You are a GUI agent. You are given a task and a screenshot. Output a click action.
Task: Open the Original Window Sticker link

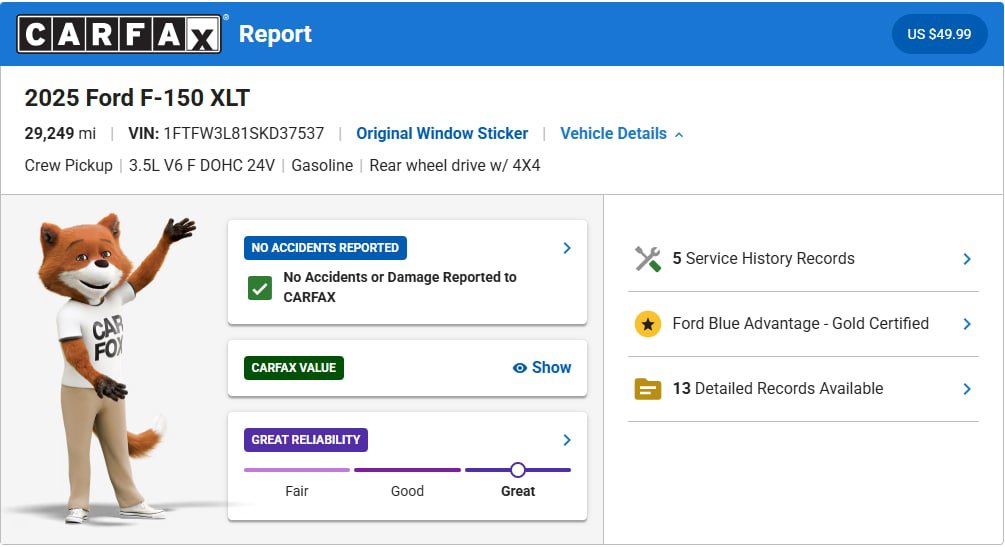442,133
